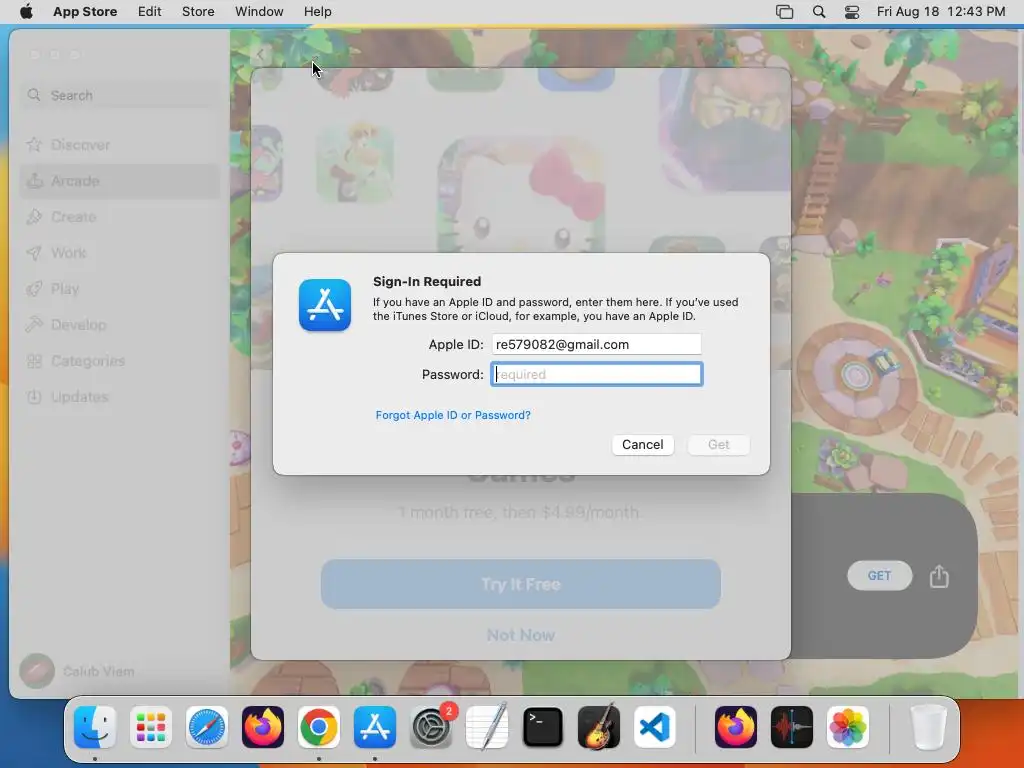Select Categories in the sidebar
The width and height of the screenshot is (1024, 768).
coord(120,360)
